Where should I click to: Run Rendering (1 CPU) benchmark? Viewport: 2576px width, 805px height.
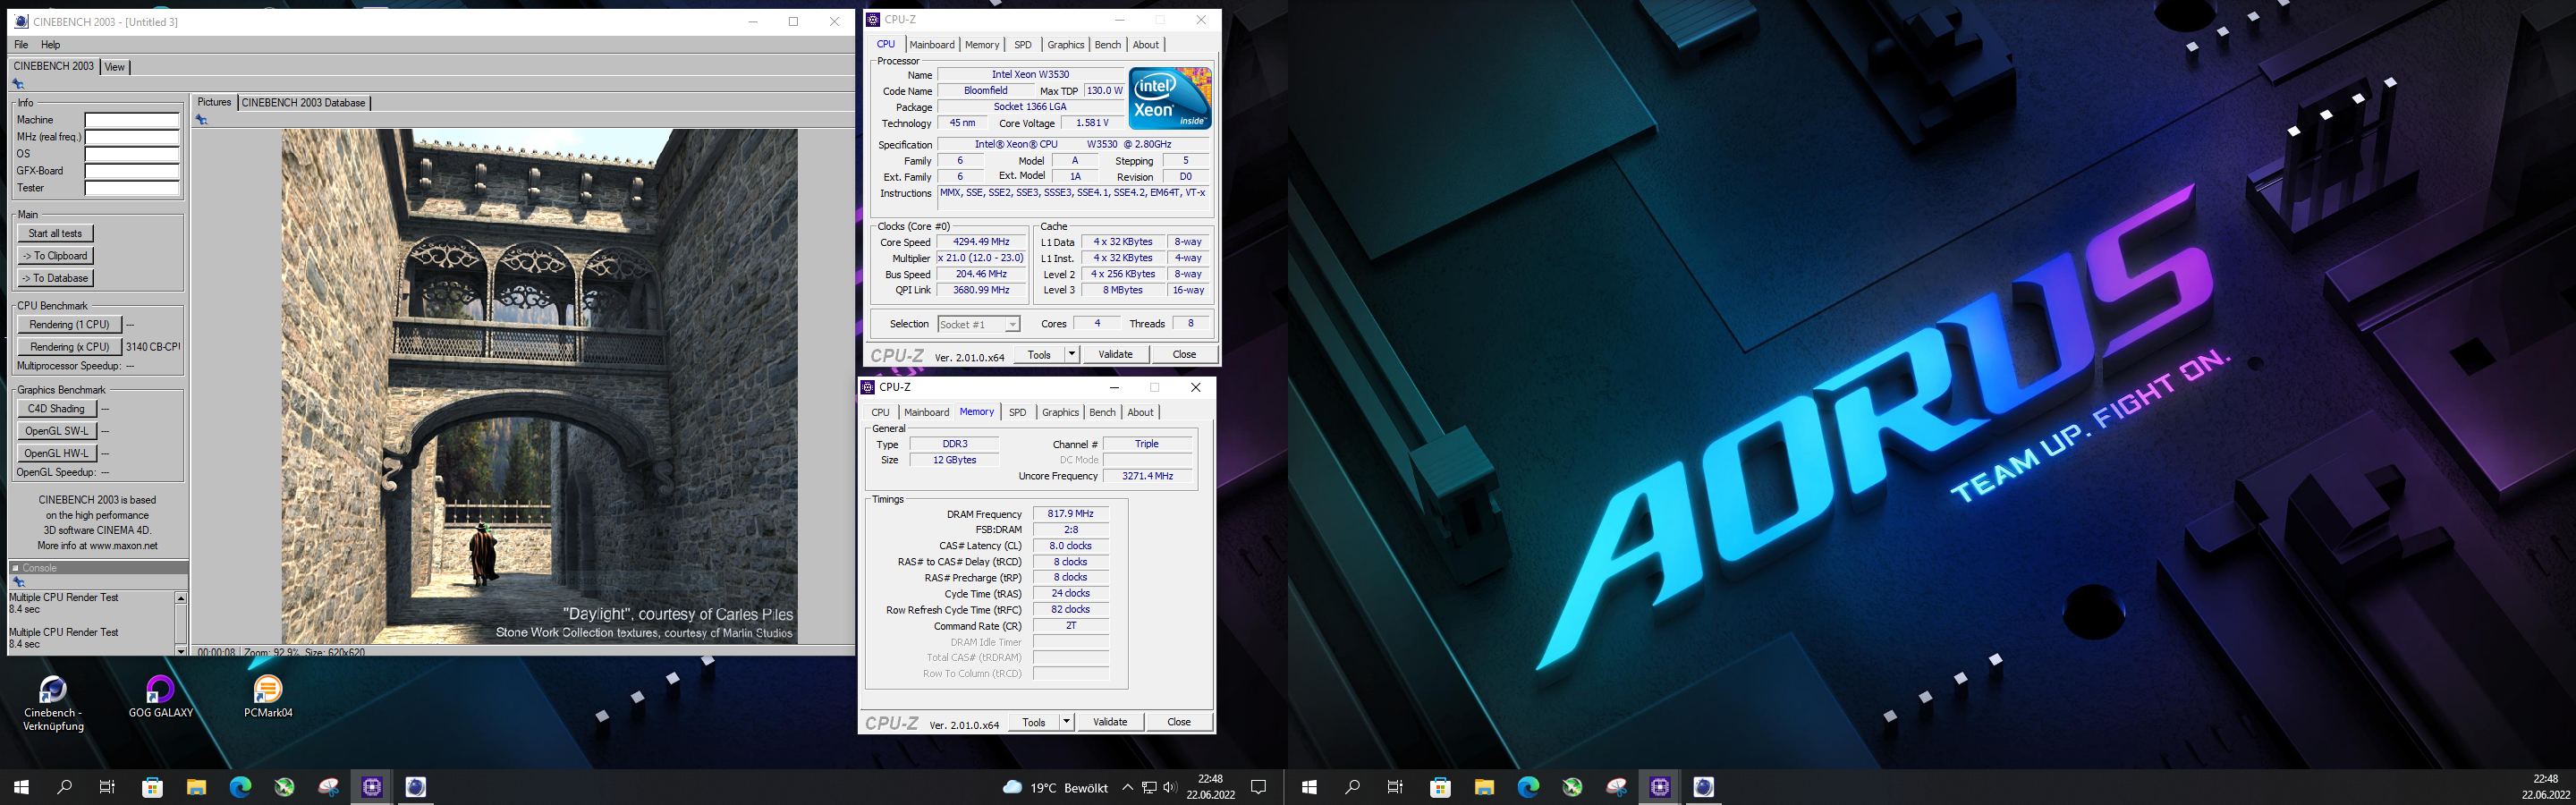point(70,325)
